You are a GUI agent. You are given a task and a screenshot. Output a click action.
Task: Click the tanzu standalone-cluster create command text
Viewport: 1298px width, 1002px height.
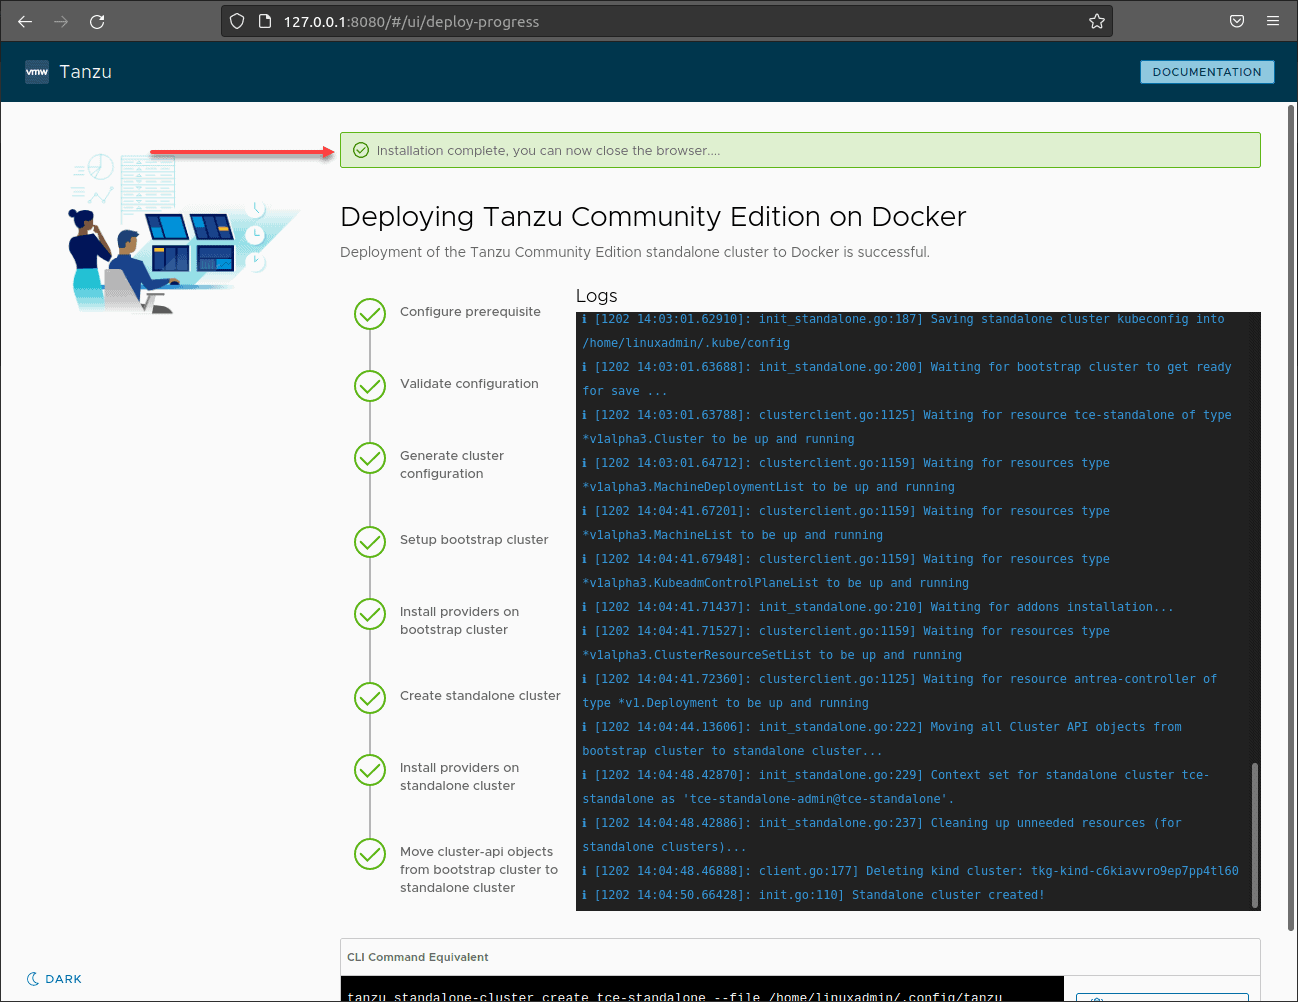coord(675,997)
